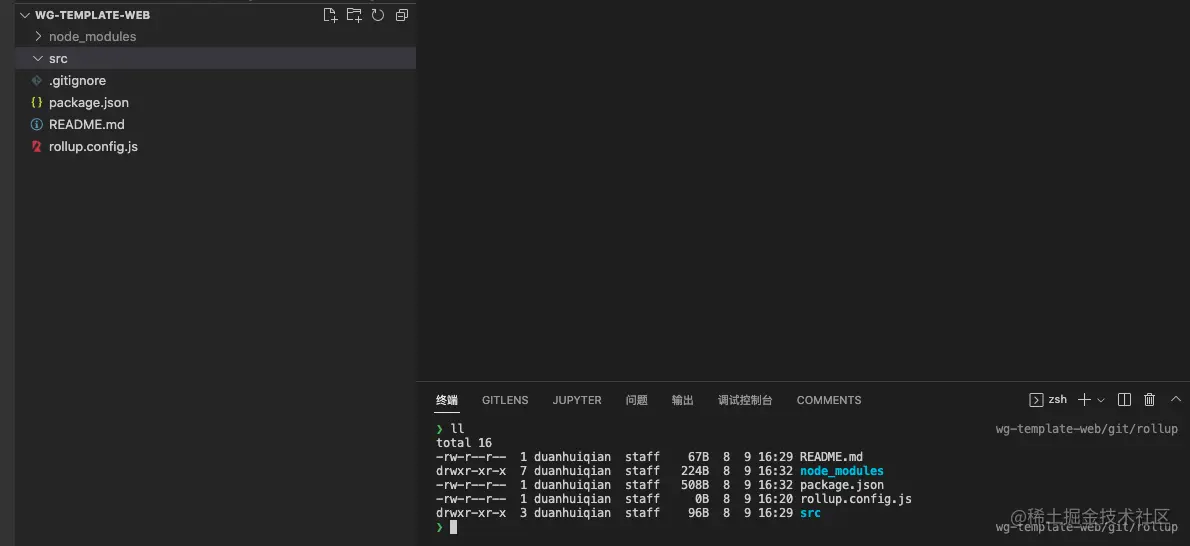Image resolution: width=1190 pixels, height=546 pixels.
Task: Click the zsh terminal label
Action: [1058, 399]
